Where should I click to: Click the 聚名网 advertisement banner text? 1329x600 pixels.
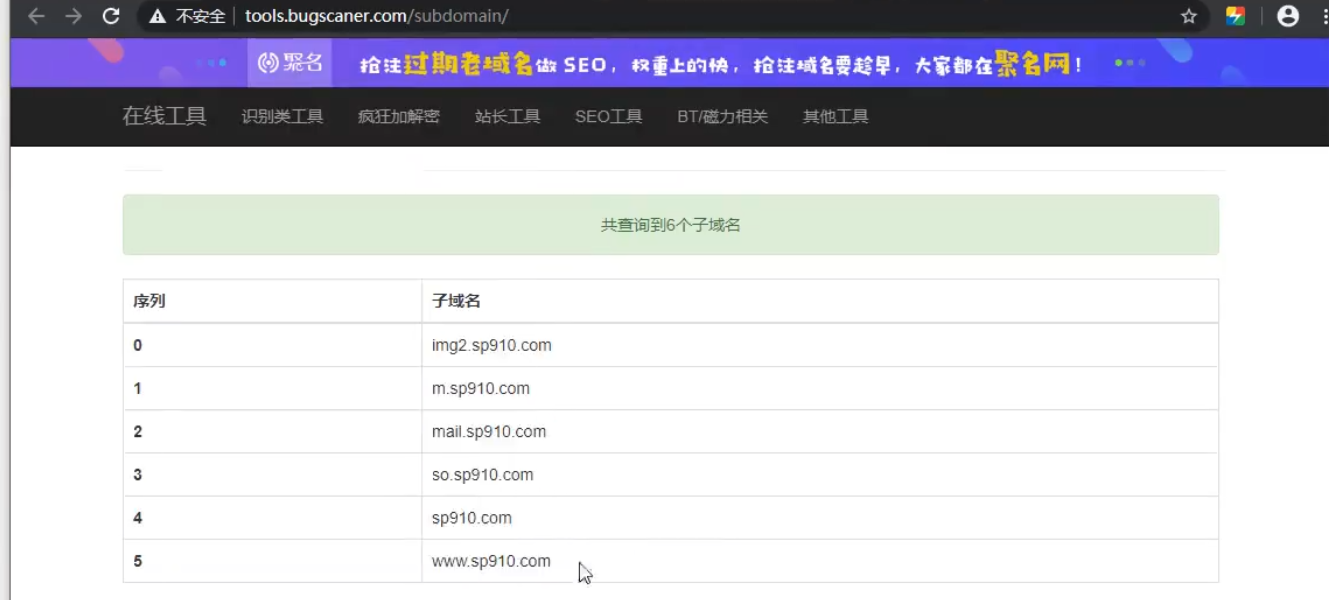click(720, 64)
